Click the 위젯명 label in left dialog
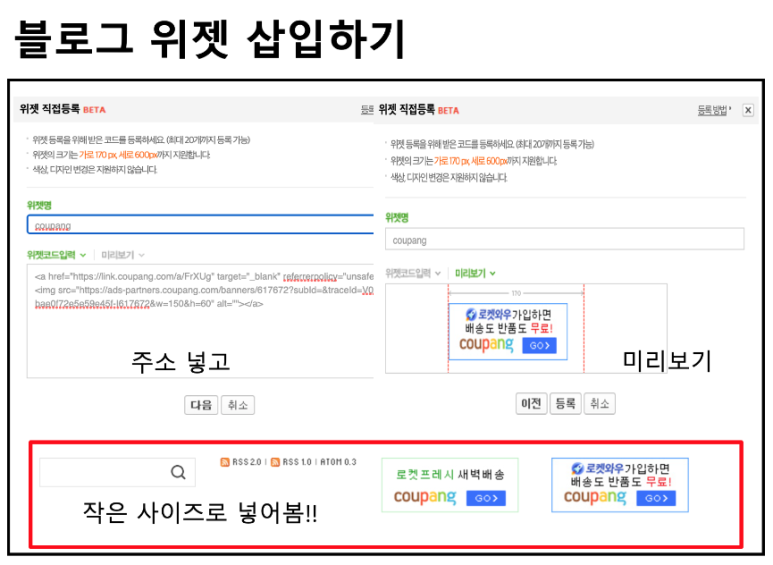773x565 pixels. [39, 205]
